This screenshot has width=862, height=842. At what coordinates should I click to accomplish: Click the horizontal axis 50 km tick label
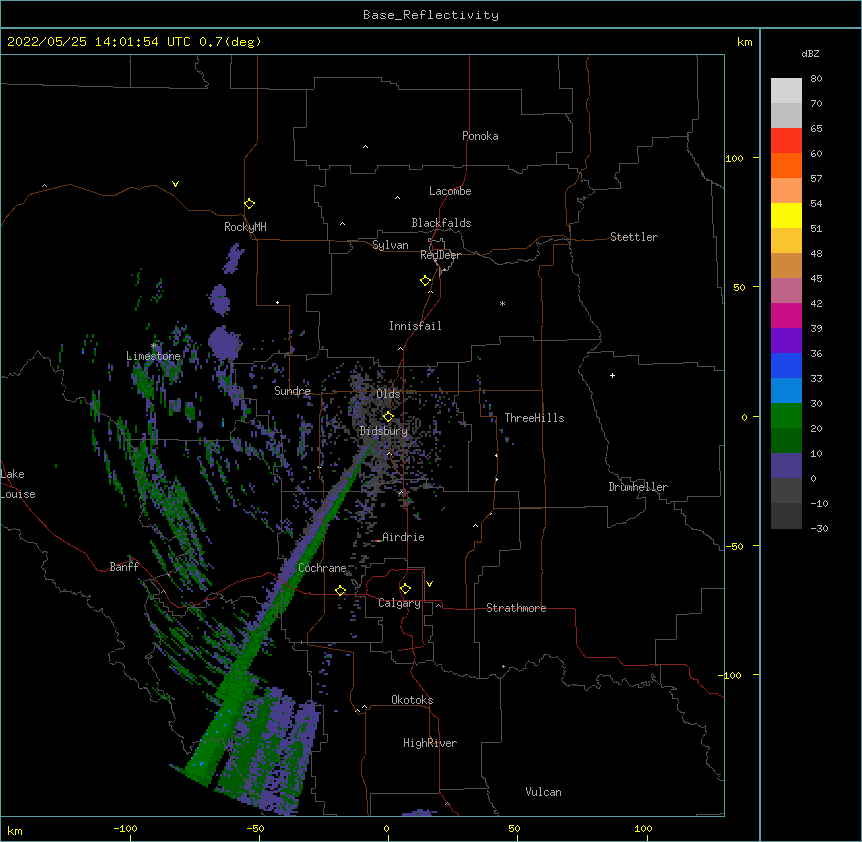click(514, 828)
